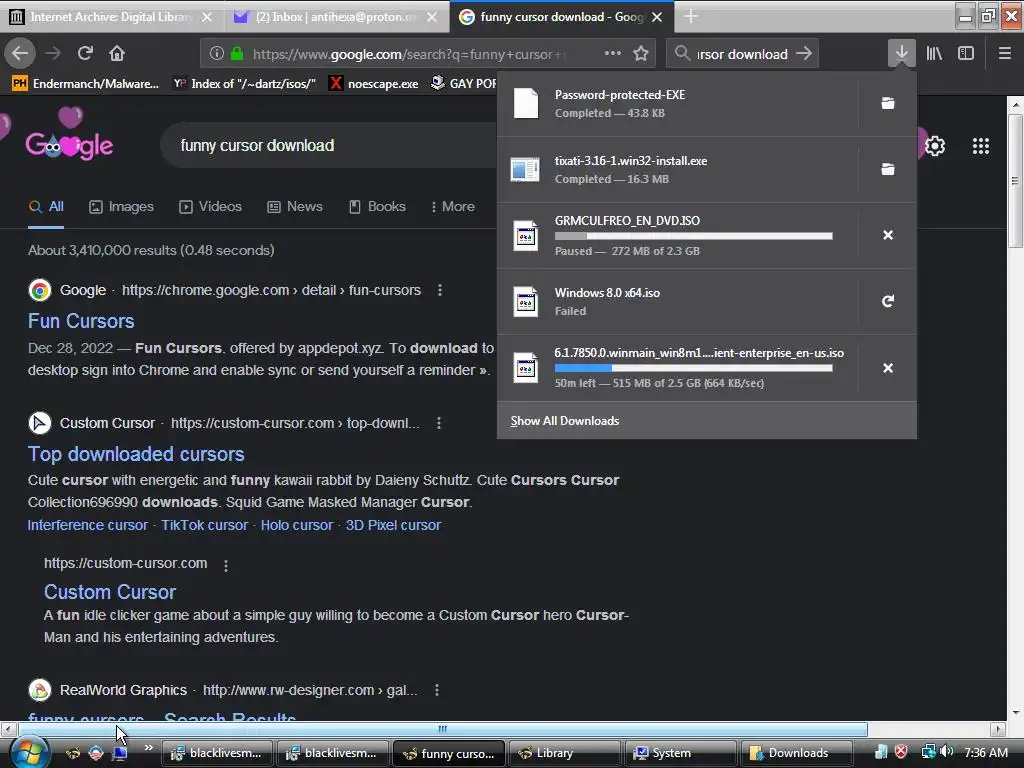Submit search with the arrow in search bar
Image resolution: width=1024 pixels, height=768 pixels.
[804, 54]
